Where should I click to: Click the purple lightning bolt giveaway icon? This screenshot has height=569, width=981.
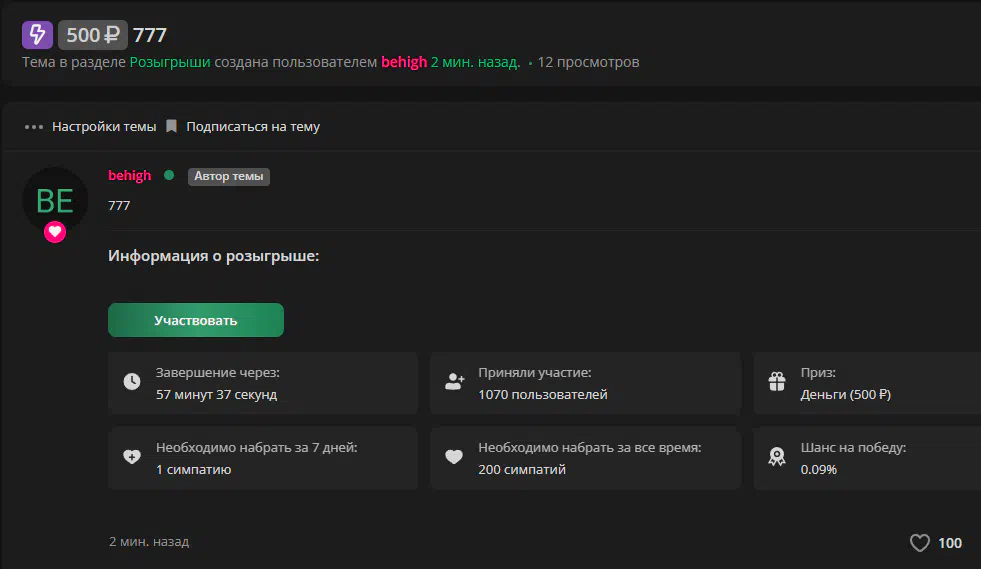[38, 34]
